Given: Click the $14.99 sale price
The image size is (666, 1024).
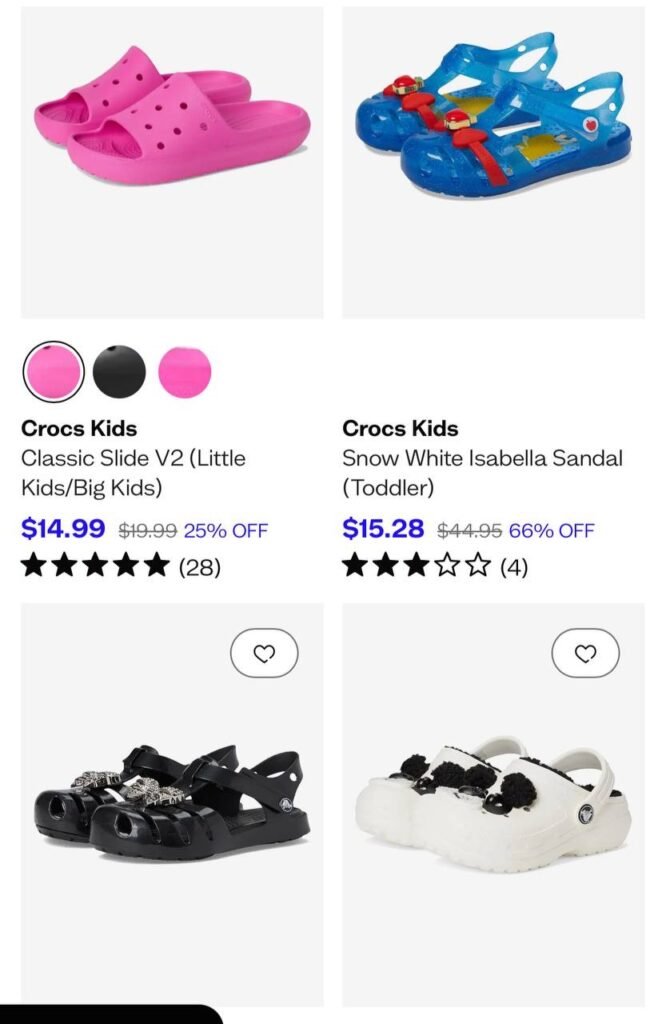Looking at the screenshot, I should (63, 528).
